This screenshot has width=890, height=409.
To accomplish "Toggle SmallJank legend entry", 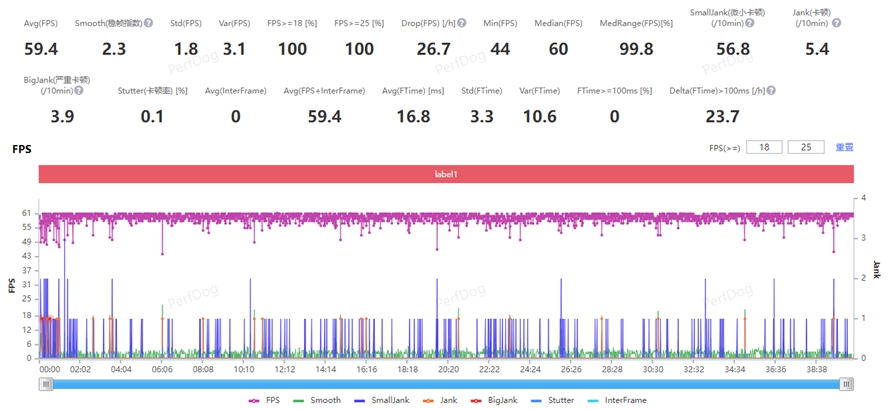I will (x=380, y=400).
